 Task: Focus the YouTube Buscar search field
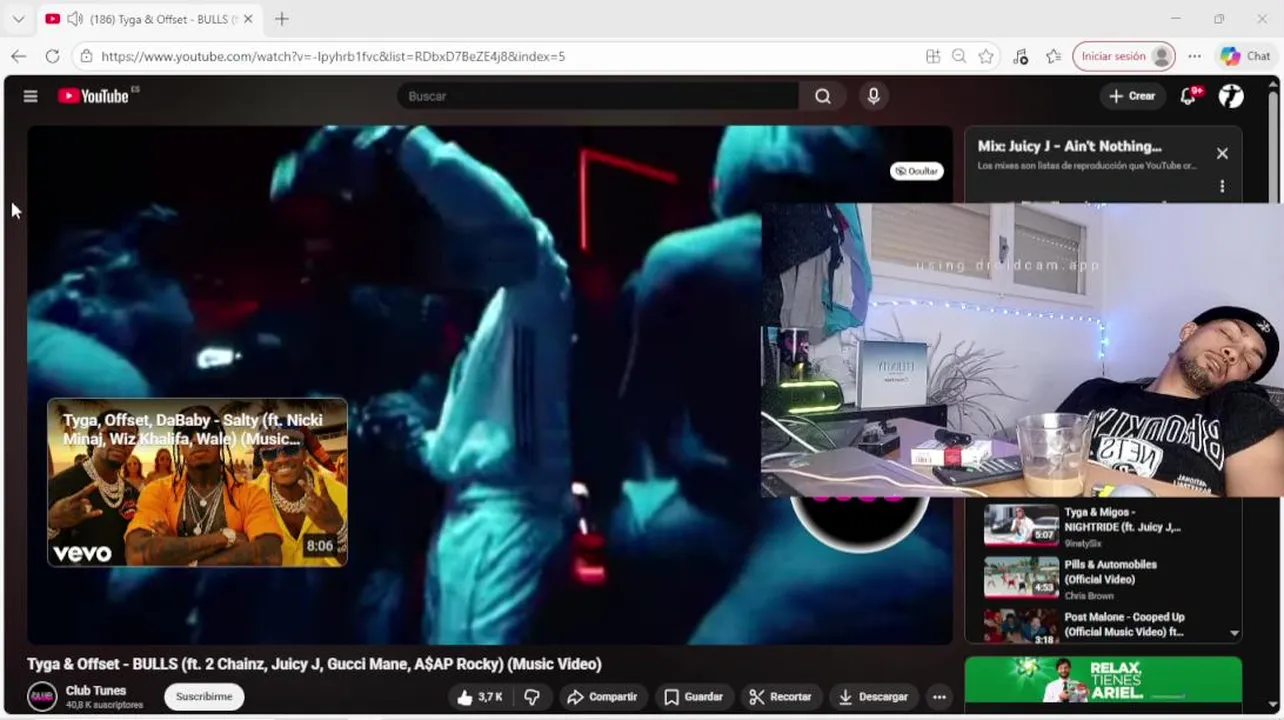coord(598,96)
